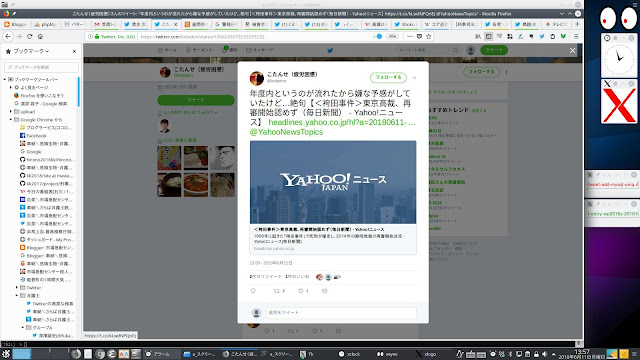Collapse the Google Chrome から folder
Viewport: 640px width, 360px height.
[x=11, y=120]
